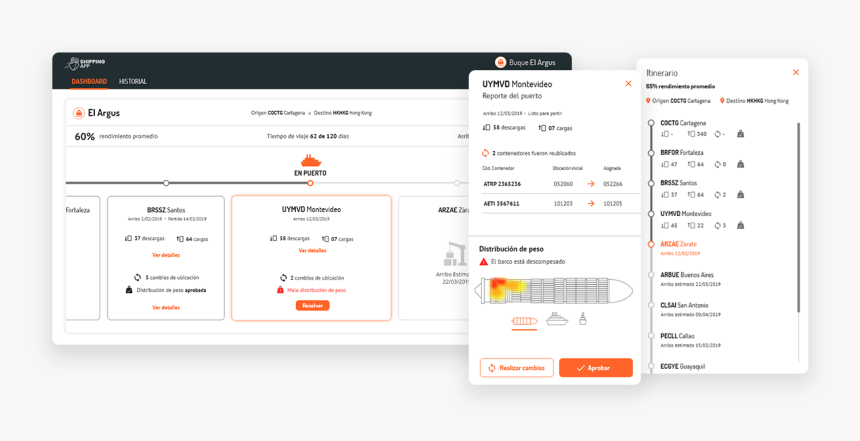Click the Buque El Argus ship avatar
The height and width of the screenshot is (441, 860).
click(500, 63)
